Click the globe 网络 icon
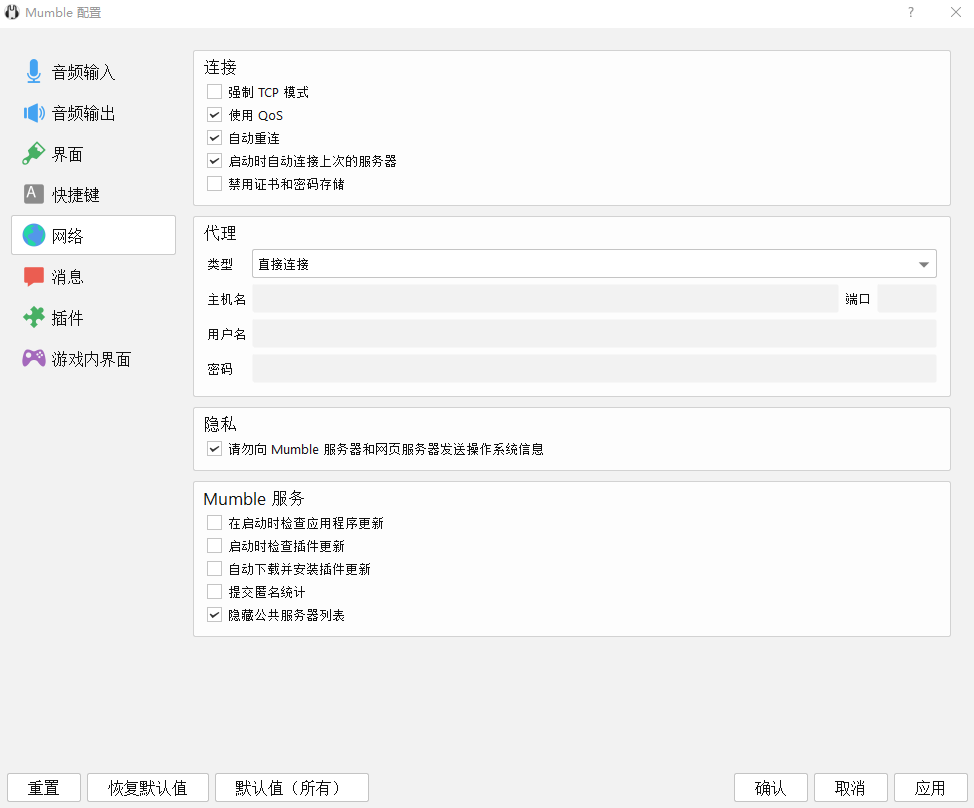 (34, 236)
